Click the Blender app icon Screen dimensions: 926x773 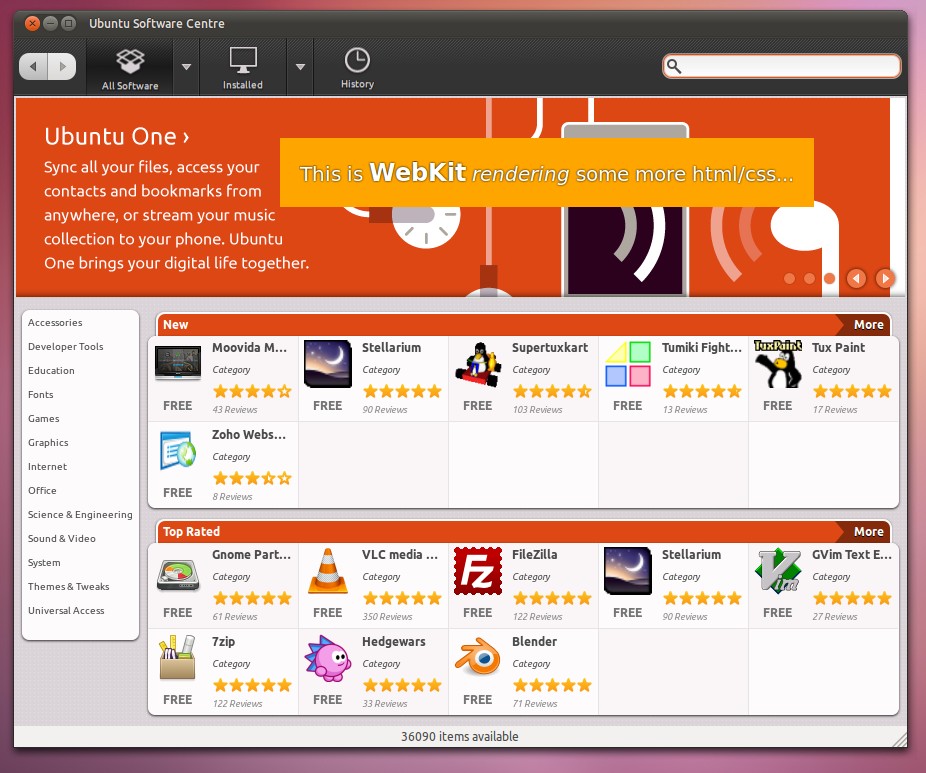tap(477, 658)
